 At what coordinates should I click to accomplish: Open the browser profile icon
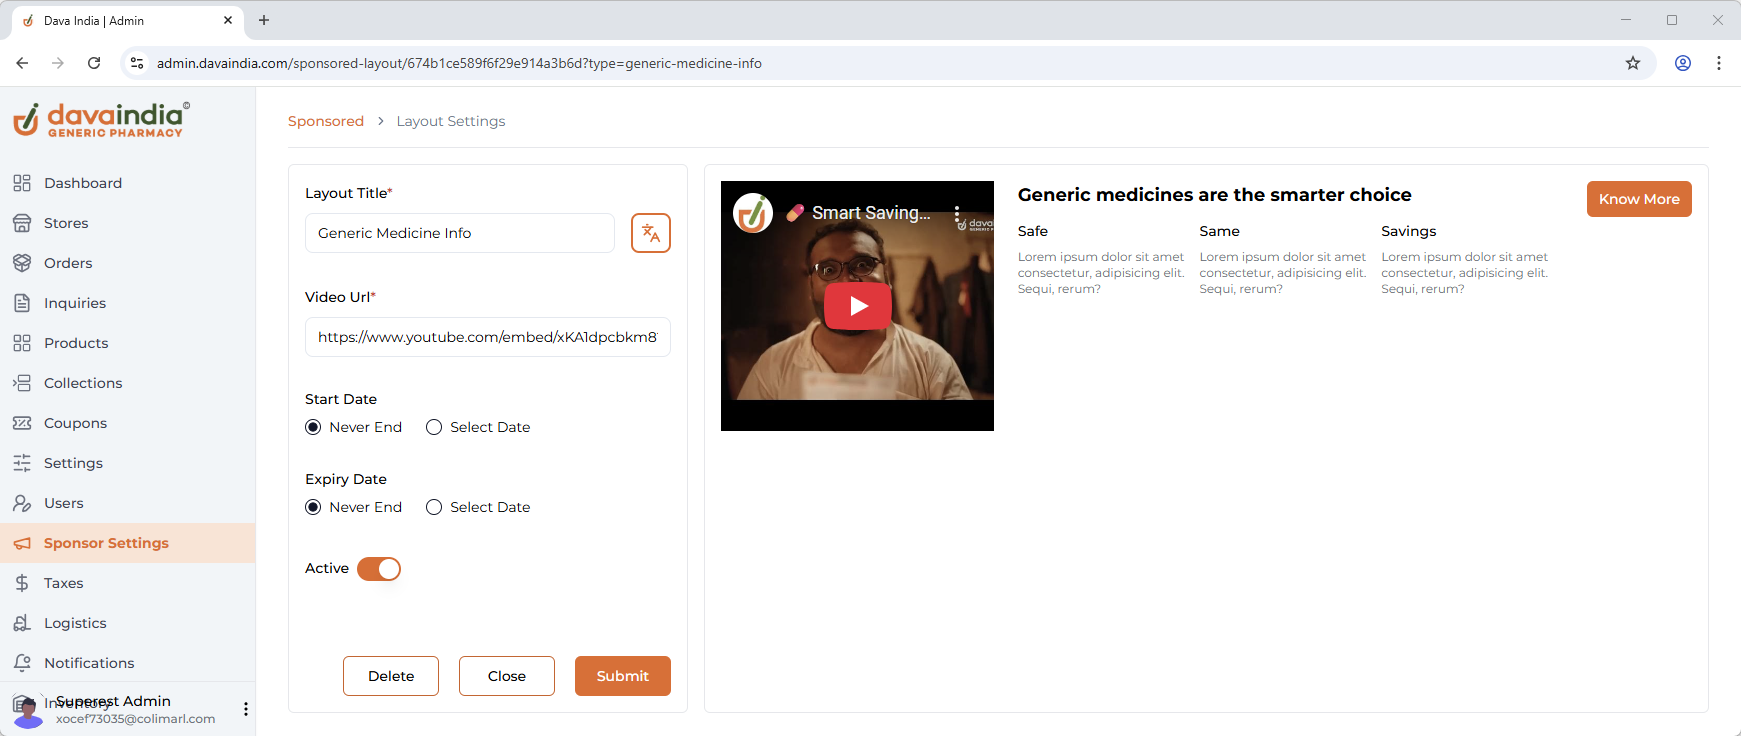pyautogui.click(x=1682, y=63)
